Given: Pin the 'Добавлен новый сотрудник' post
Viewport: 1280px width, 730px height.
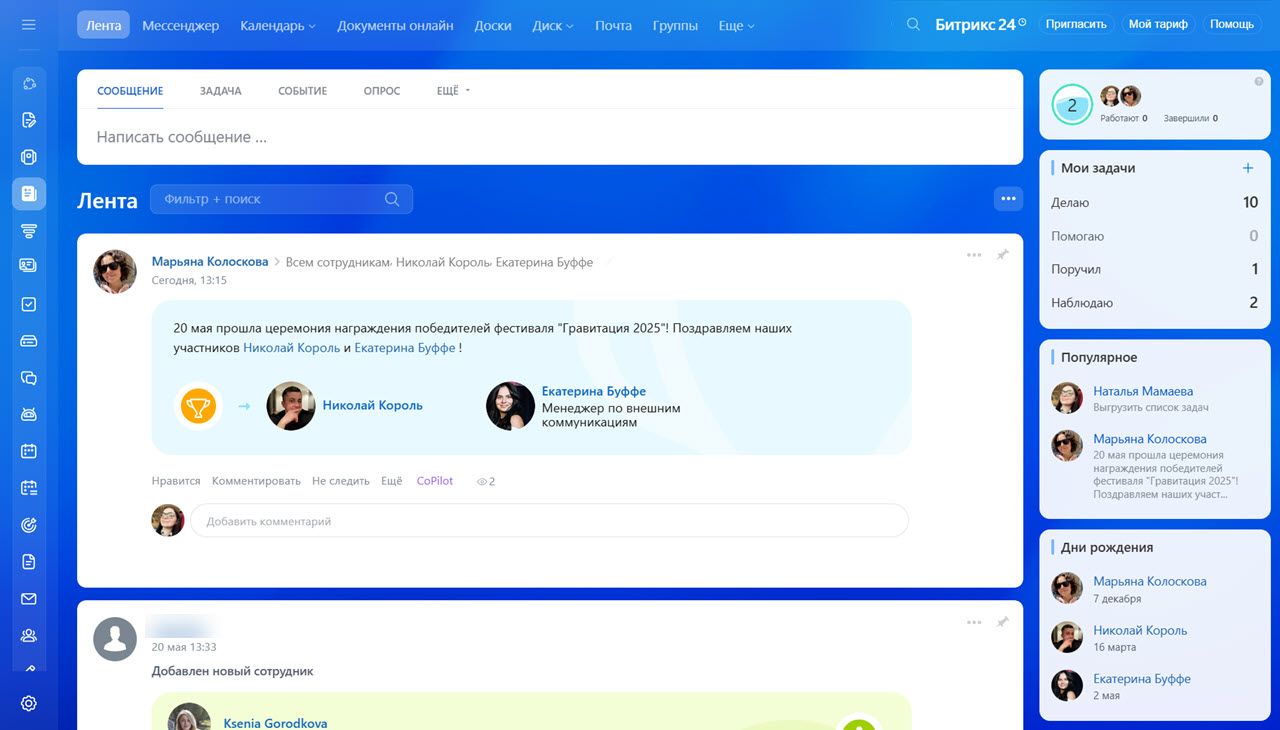Looking at the screenshot, I should [1002, 622].
